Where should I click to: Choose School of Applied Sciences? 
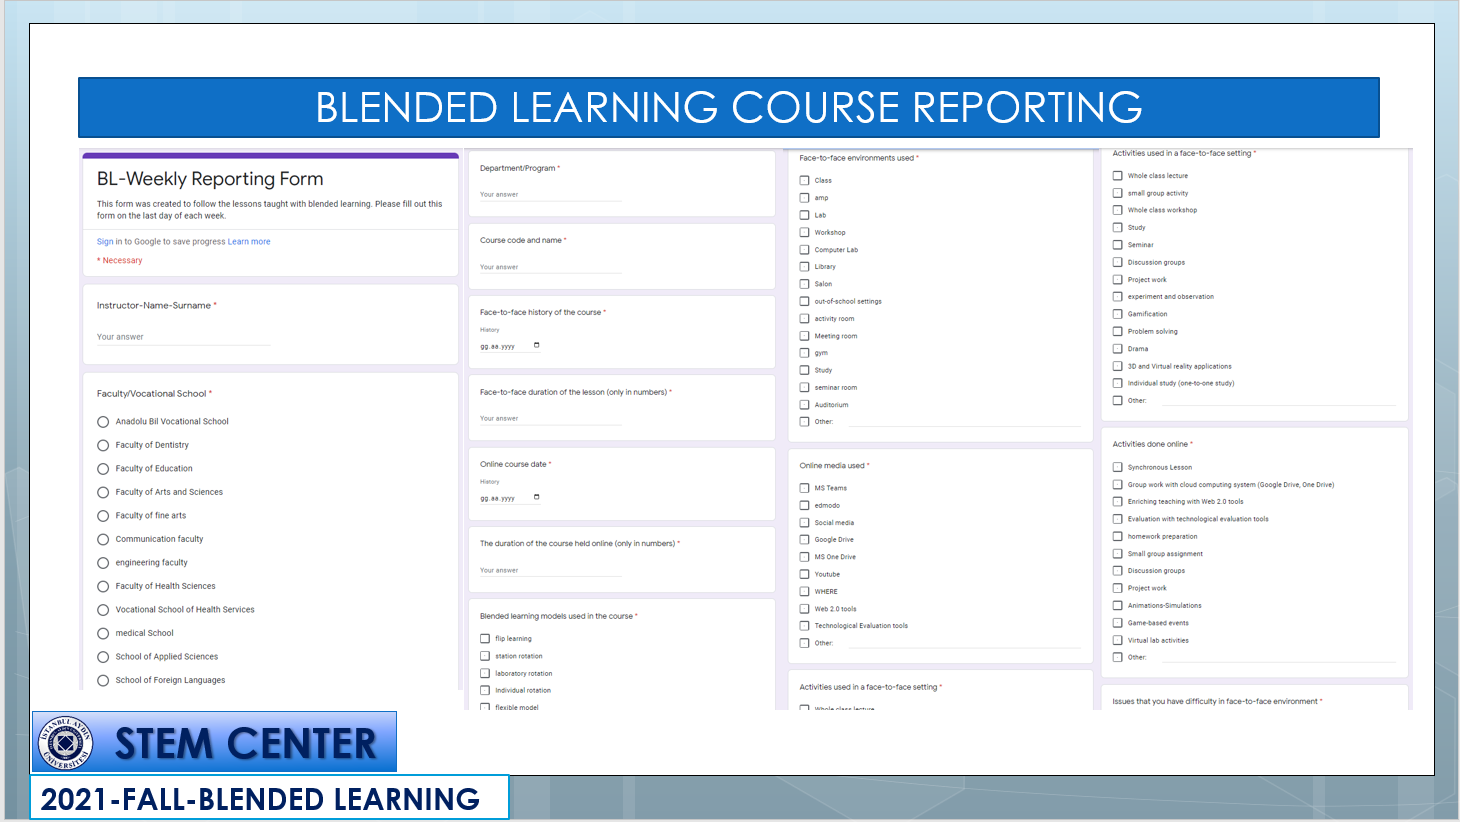click(x=103, y=657)
